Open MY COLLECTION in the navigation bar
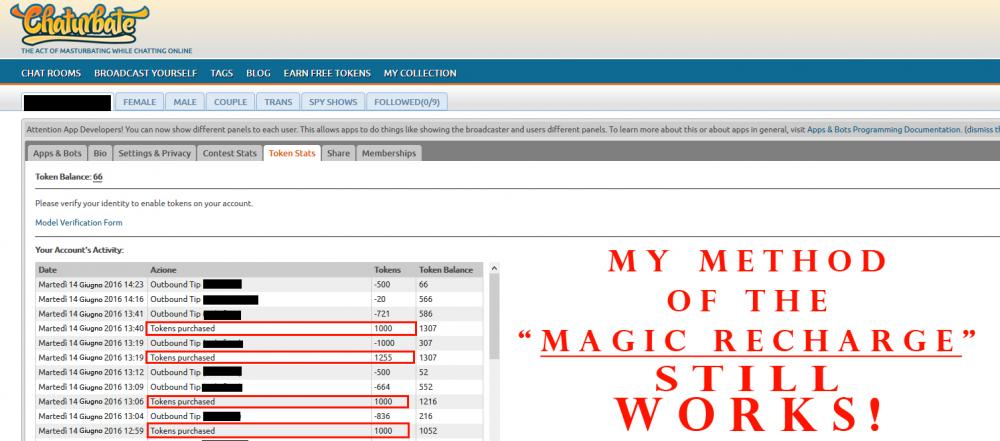 coord(420,73)
